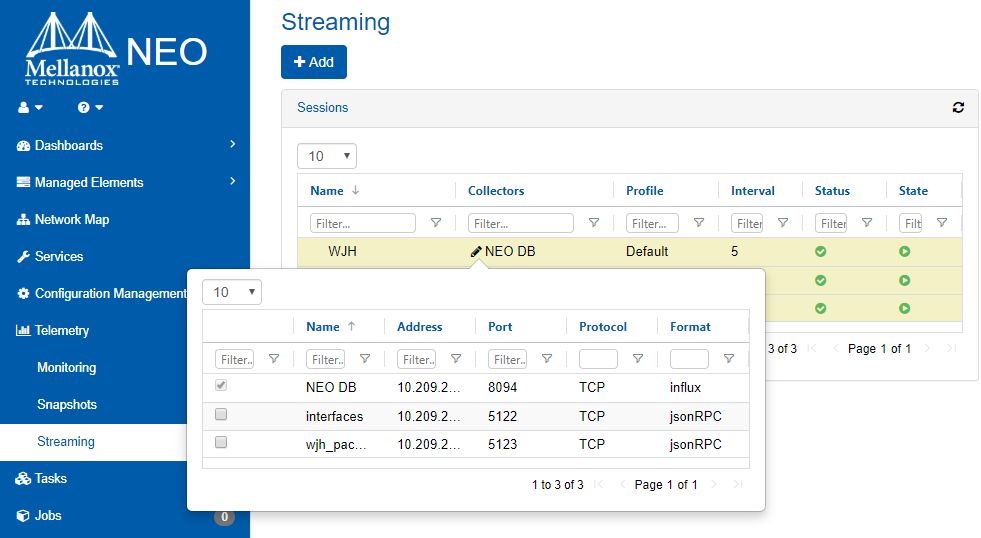
Task: Open Monitoring under Telemetry
Action: [67, 367]
